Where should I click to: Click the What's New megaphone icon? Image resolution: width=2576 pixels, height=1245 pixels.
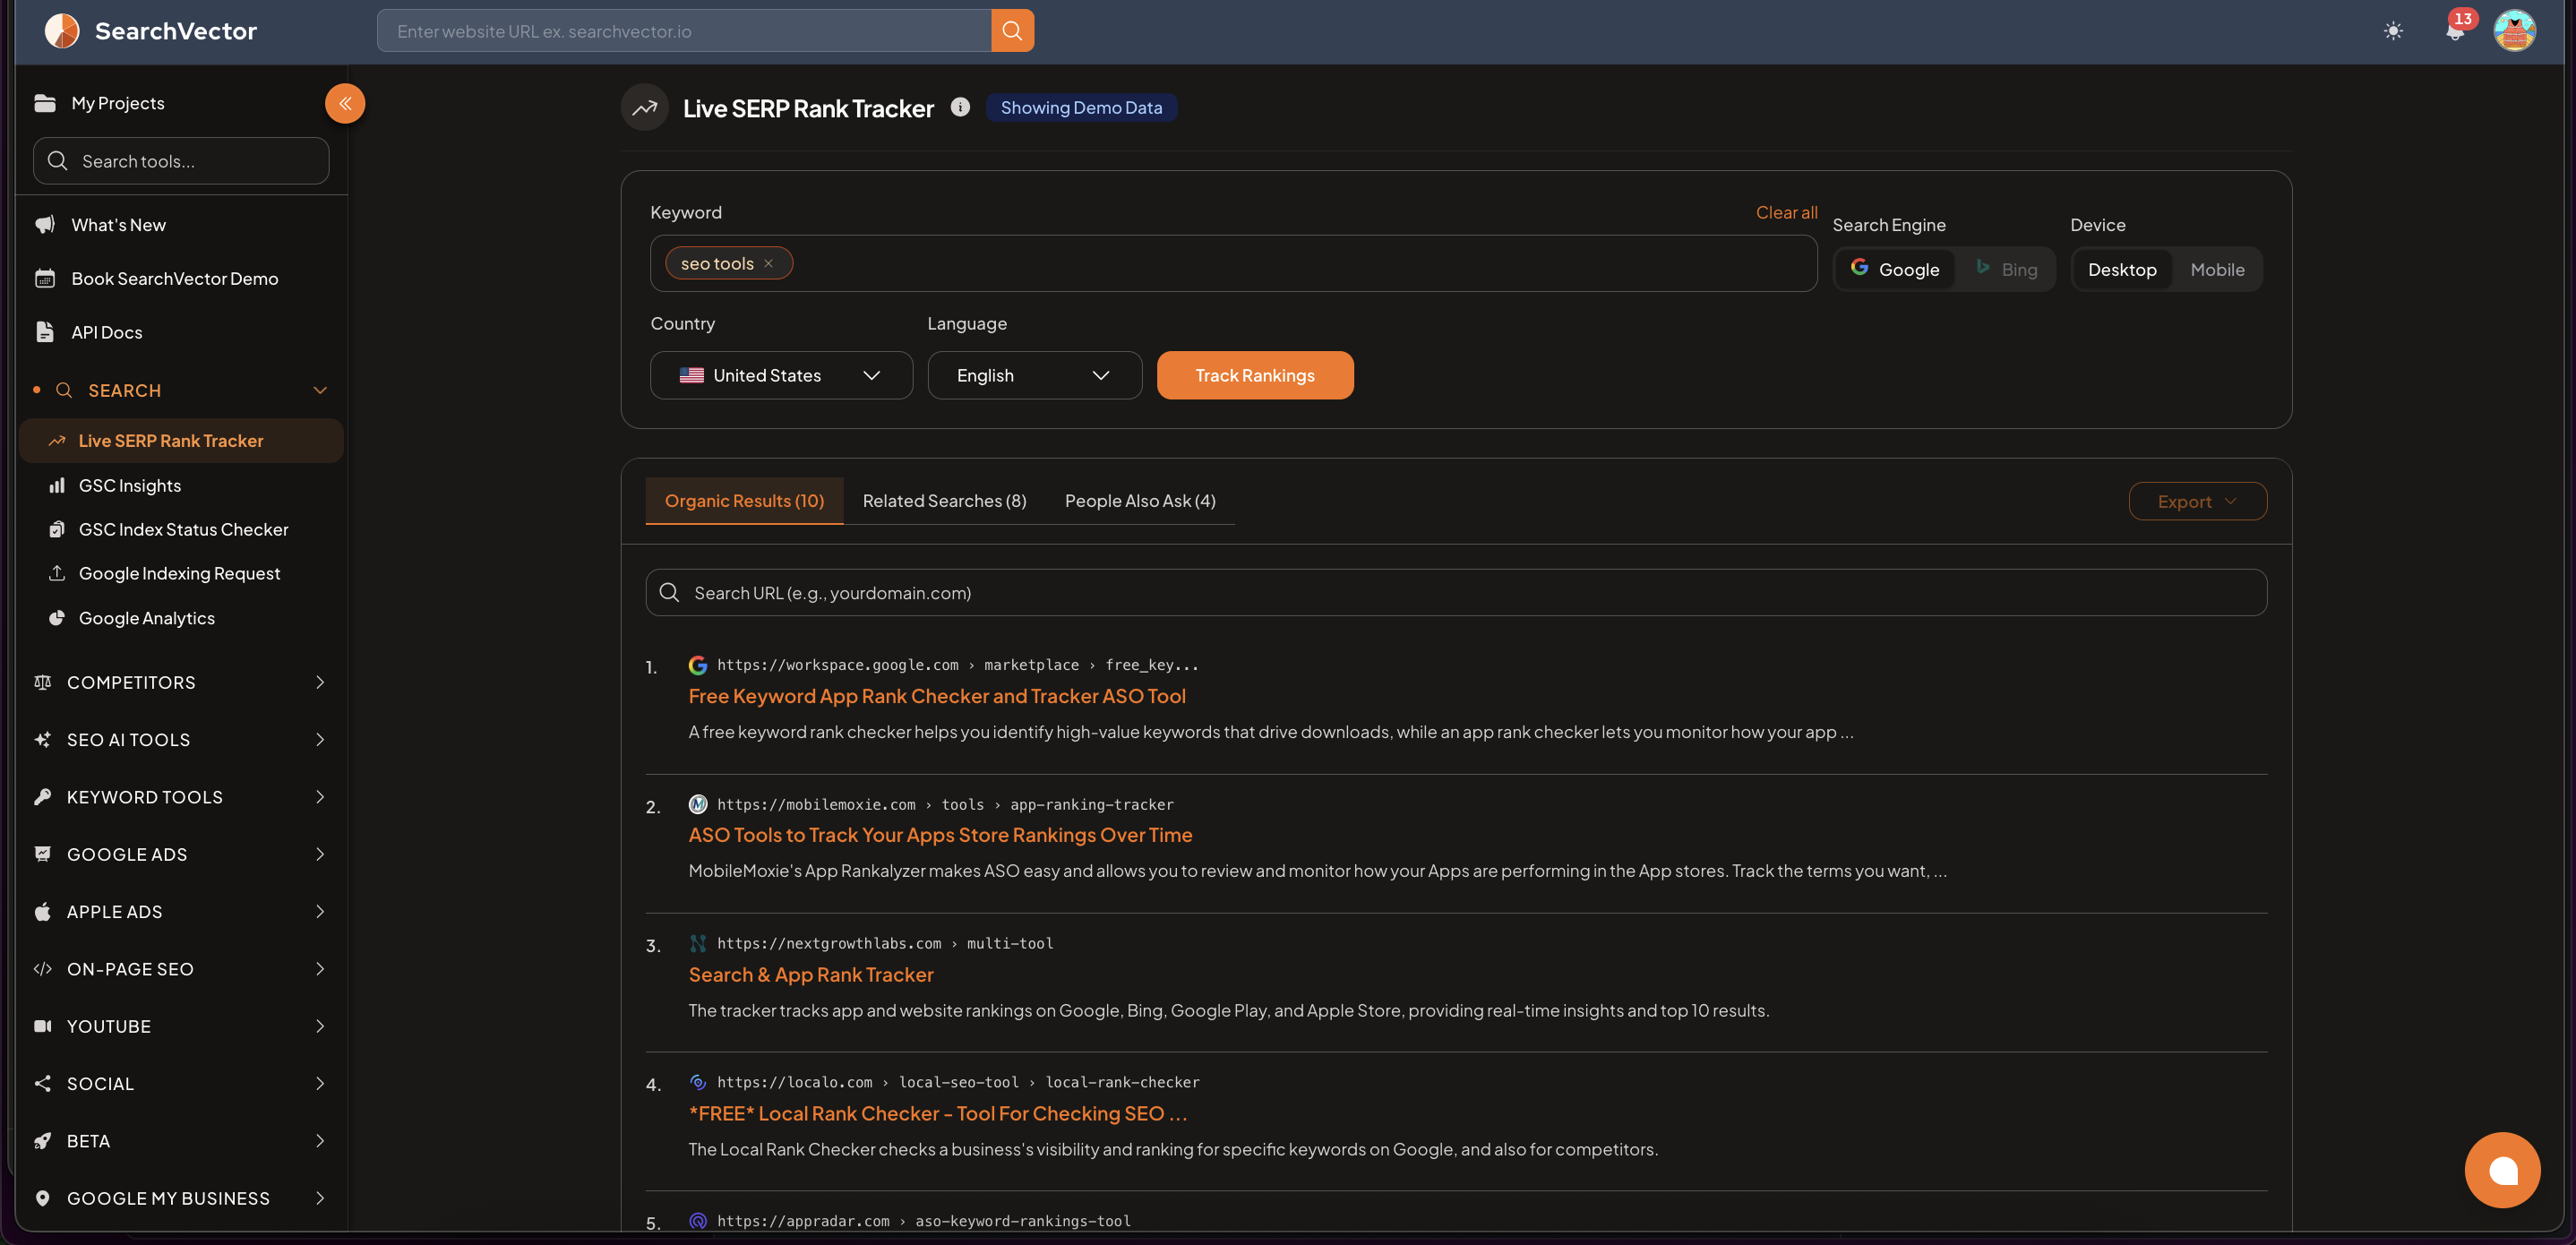(x=45, y=225)
